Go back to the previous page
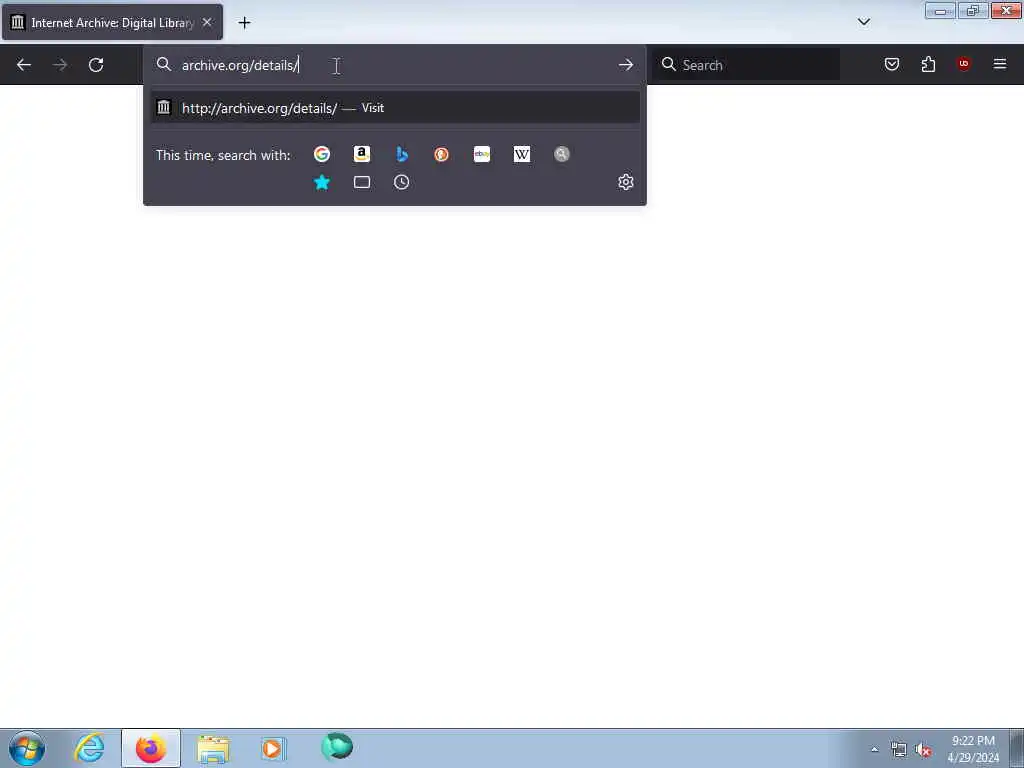 (24, 65)
